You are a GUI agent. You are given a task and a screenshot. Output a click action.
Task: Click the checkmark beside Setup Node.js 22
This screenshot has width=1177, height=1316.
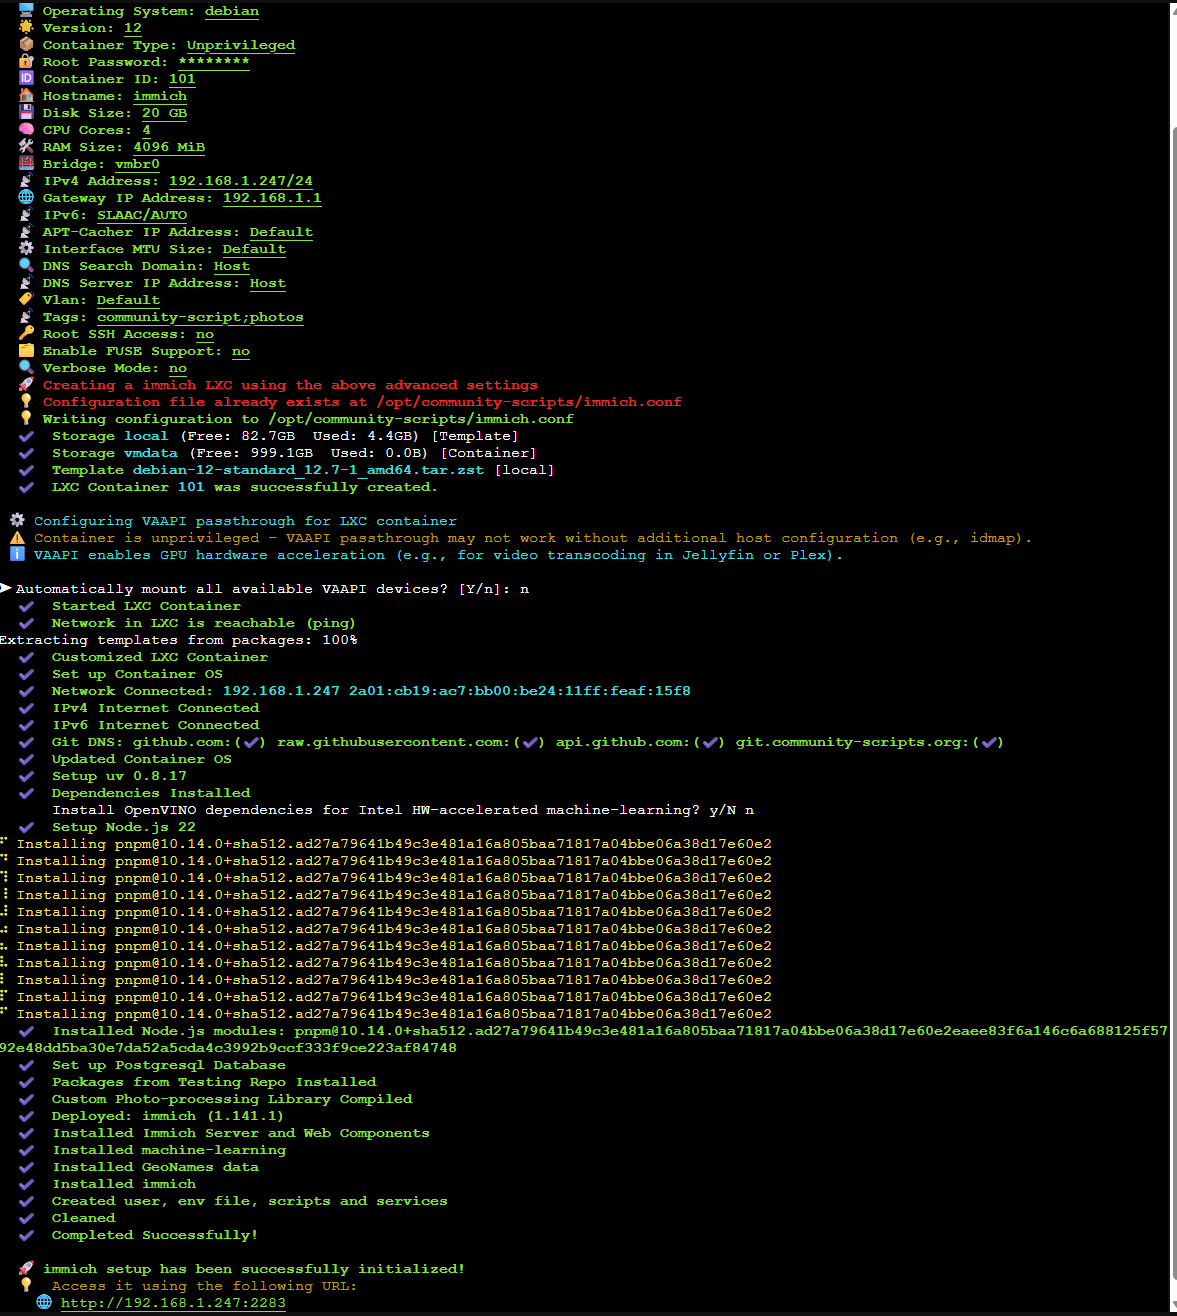pos(26,827)
